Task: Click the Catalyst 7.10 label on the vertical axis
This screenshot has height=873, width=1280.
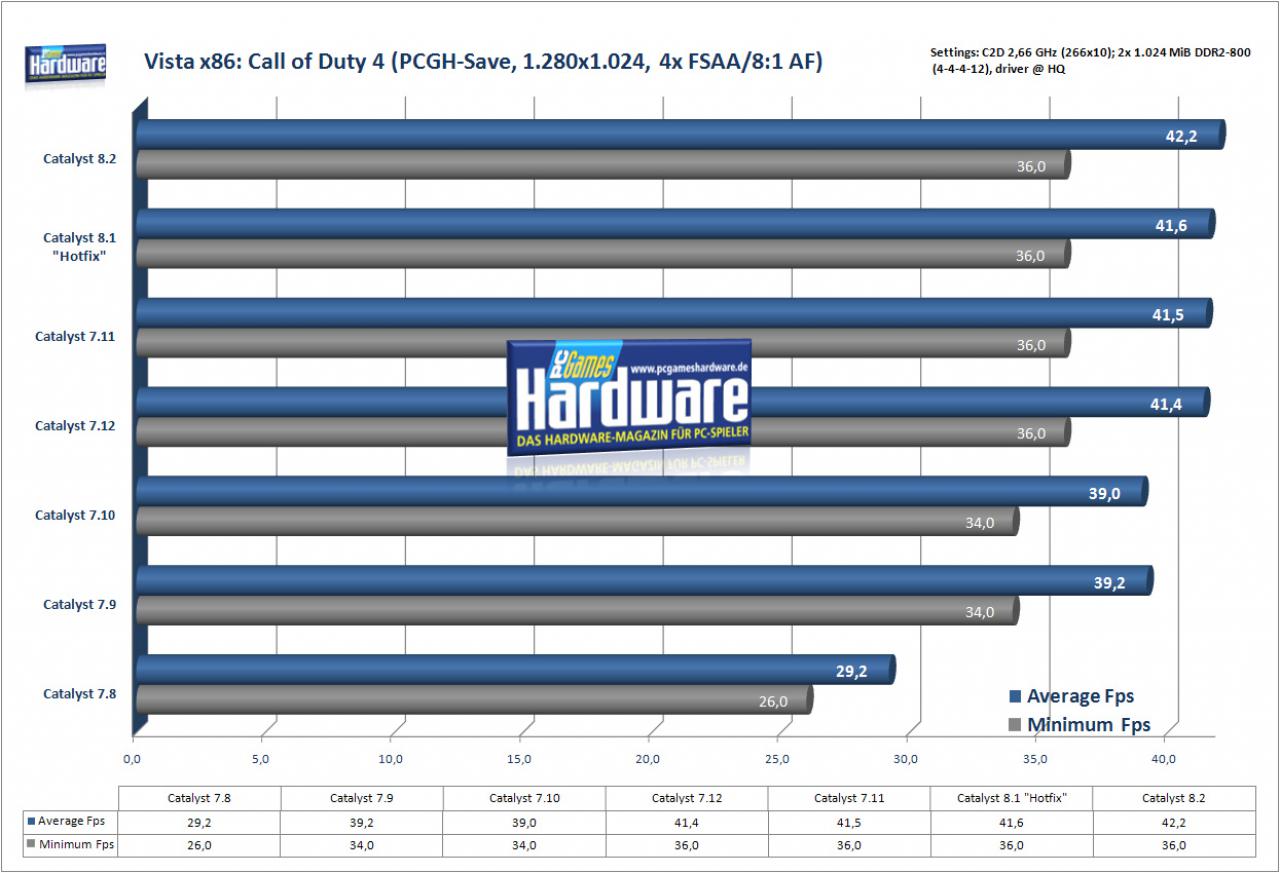Action: [76, 515]
